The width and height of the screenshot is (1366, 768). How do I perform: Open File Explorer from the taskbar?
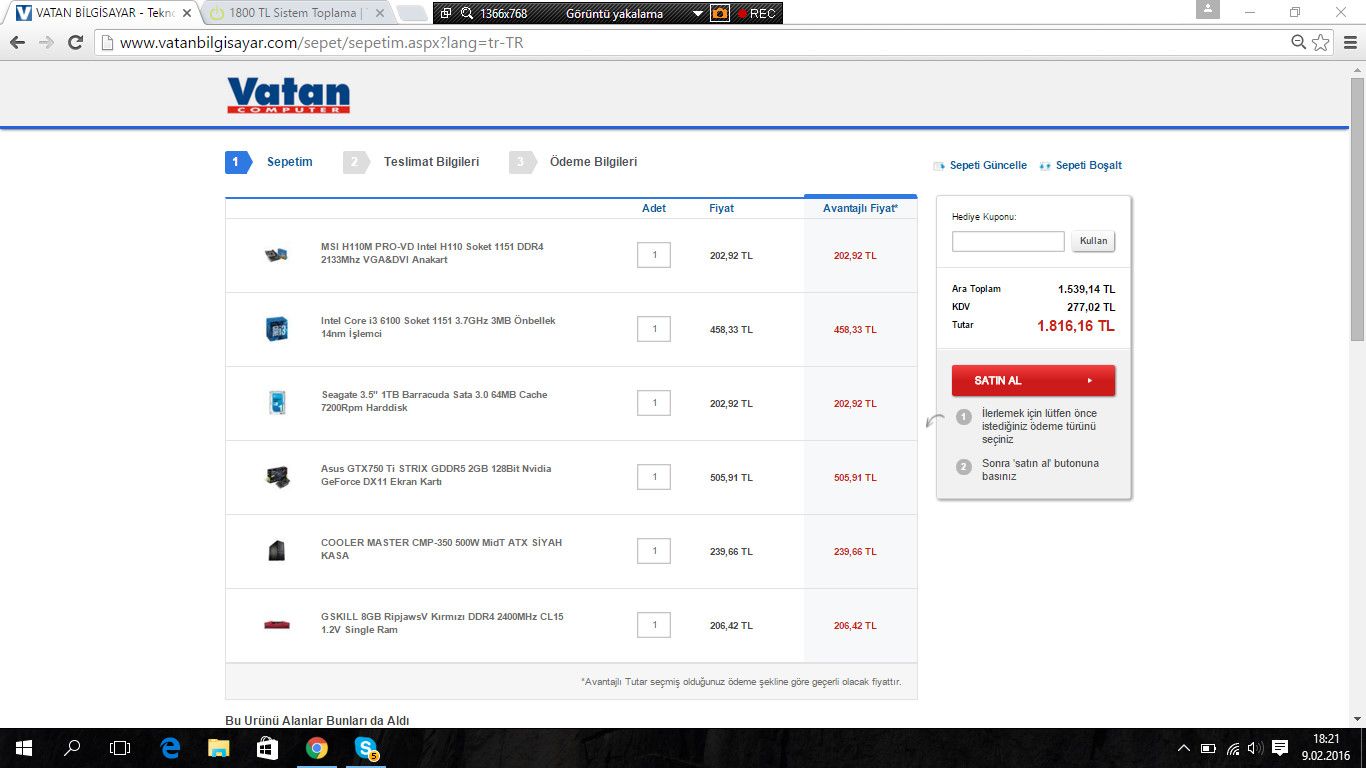point(218,748)
